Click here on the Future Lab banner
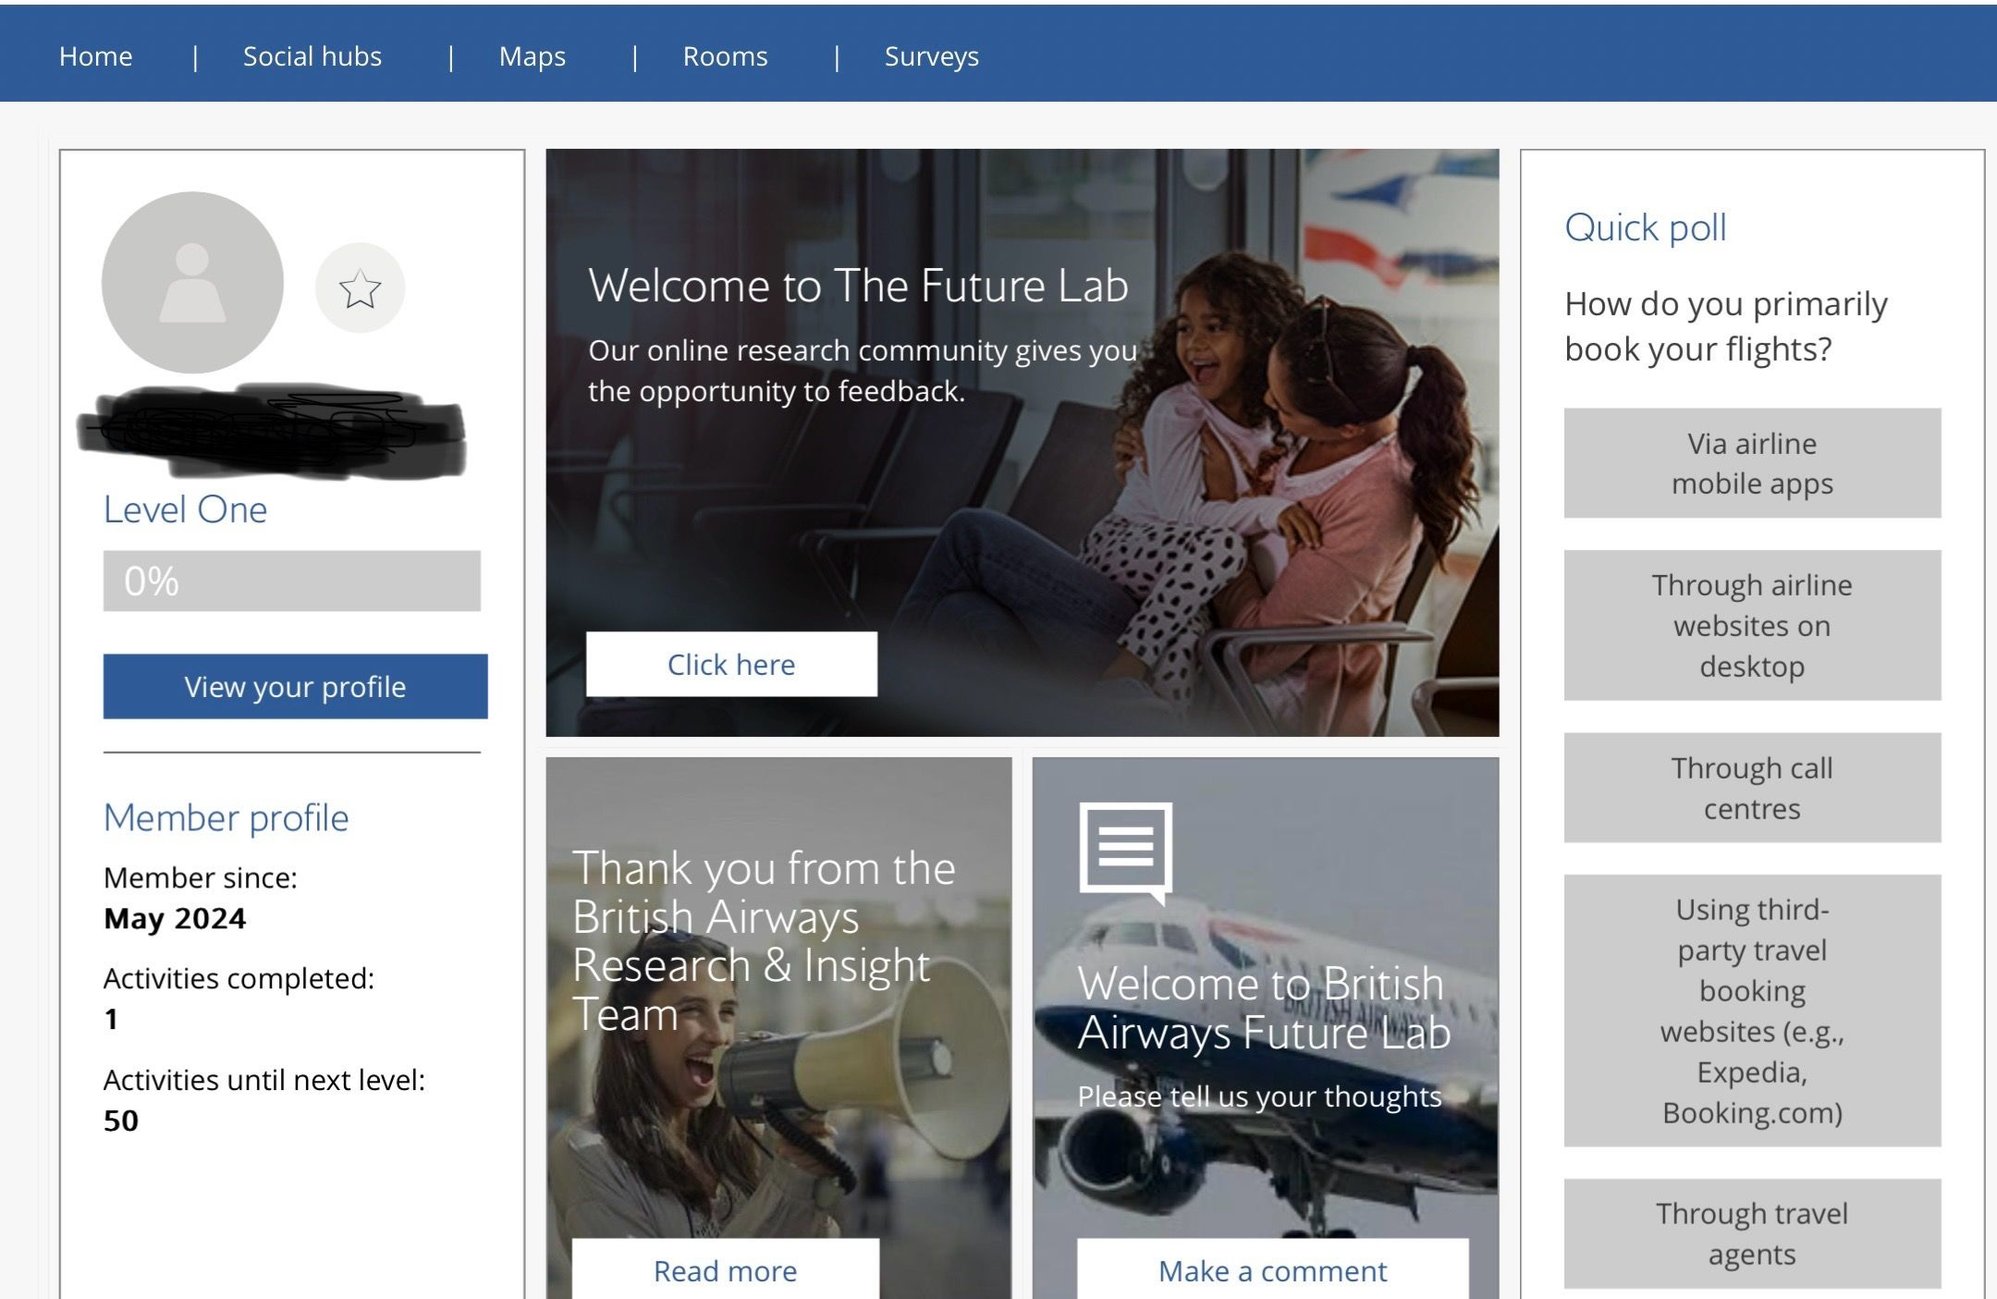The width and height of the screenshot is (1997, 1299). tap(733, 663)
